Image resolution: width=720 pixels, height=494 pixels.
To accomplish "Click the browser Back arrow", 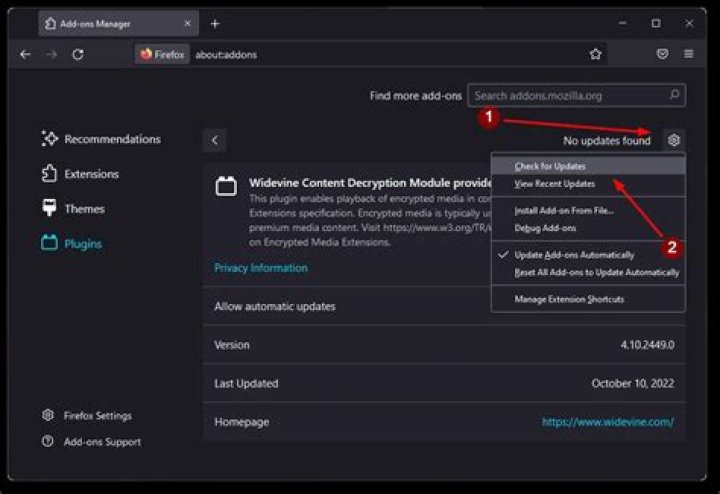I will click(x=25, y=55).
